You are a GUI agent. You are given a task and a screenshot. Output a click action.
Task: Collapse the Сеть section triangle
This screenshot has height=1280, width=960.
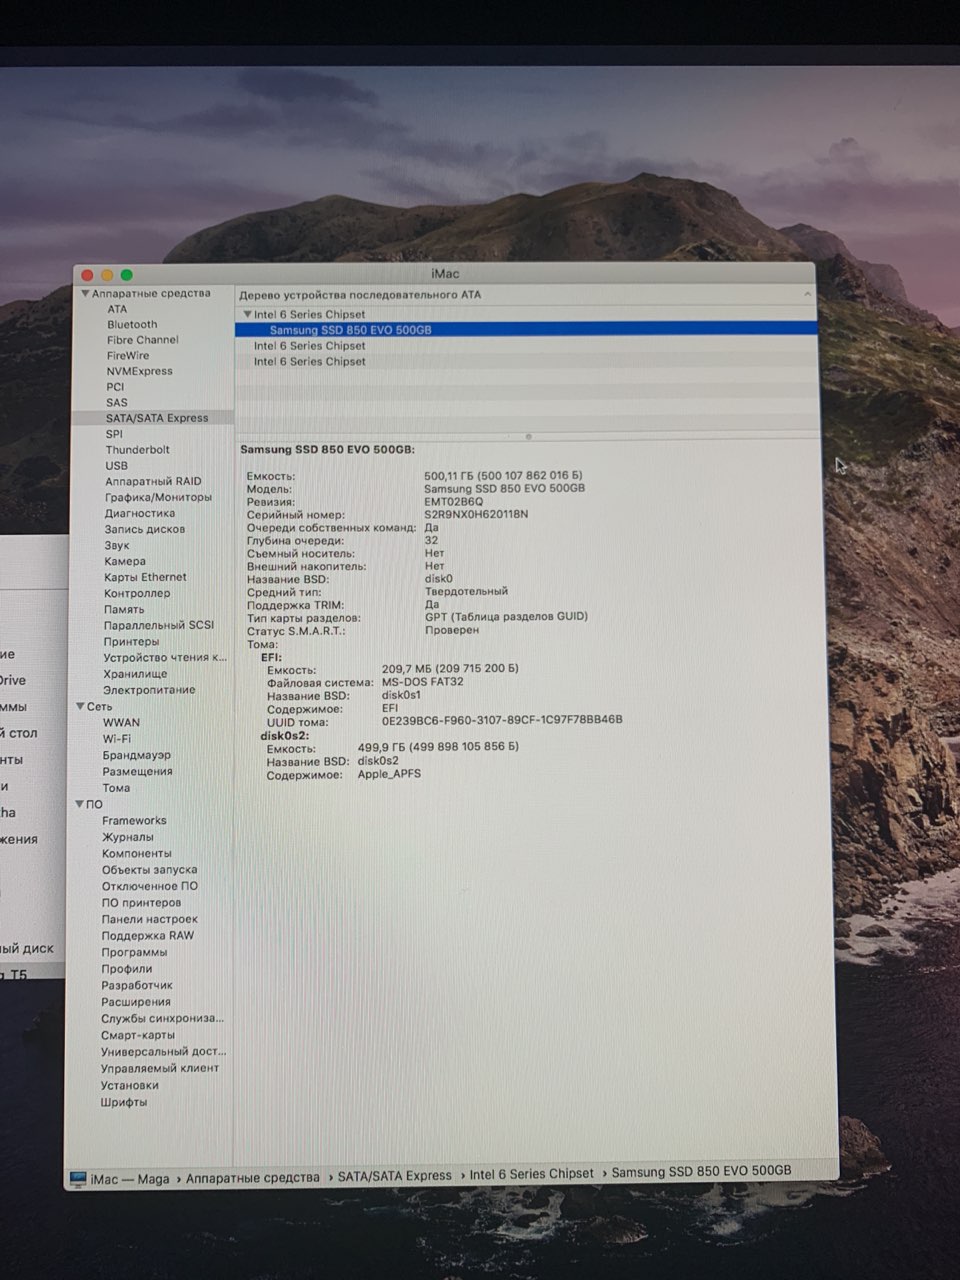(80, 706)
